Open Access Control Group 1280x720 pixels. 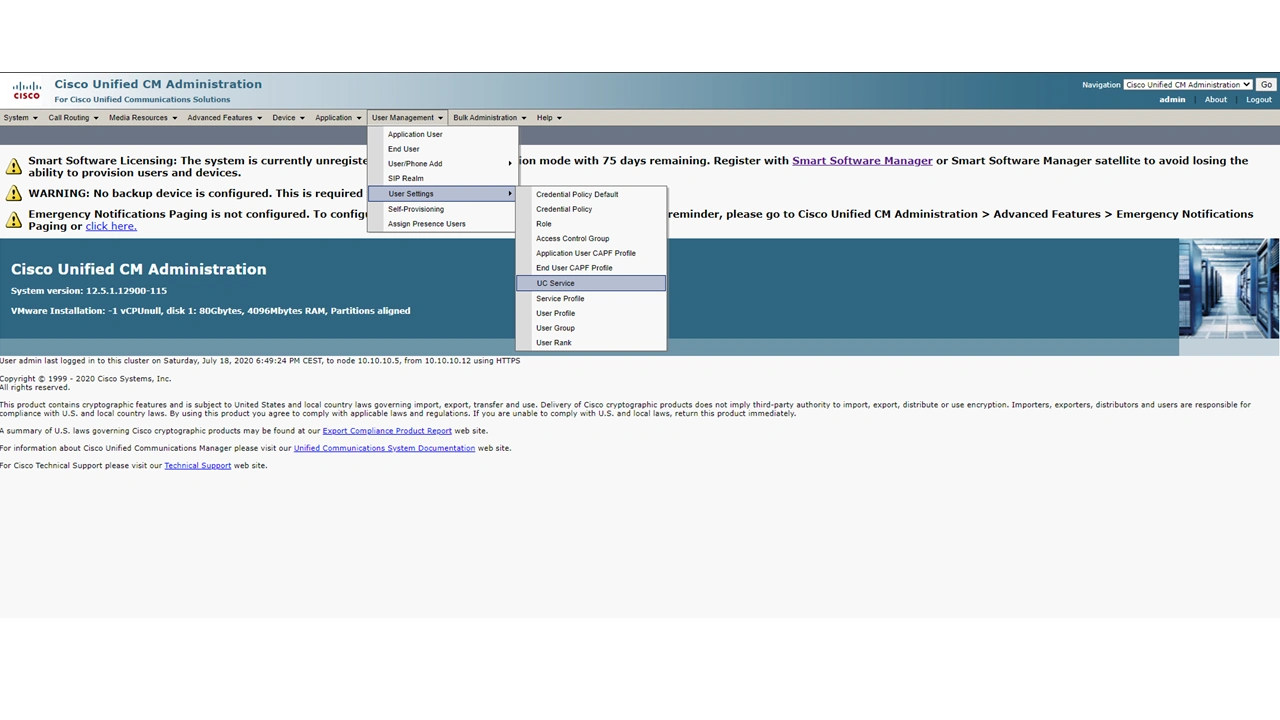pos(591,239)
